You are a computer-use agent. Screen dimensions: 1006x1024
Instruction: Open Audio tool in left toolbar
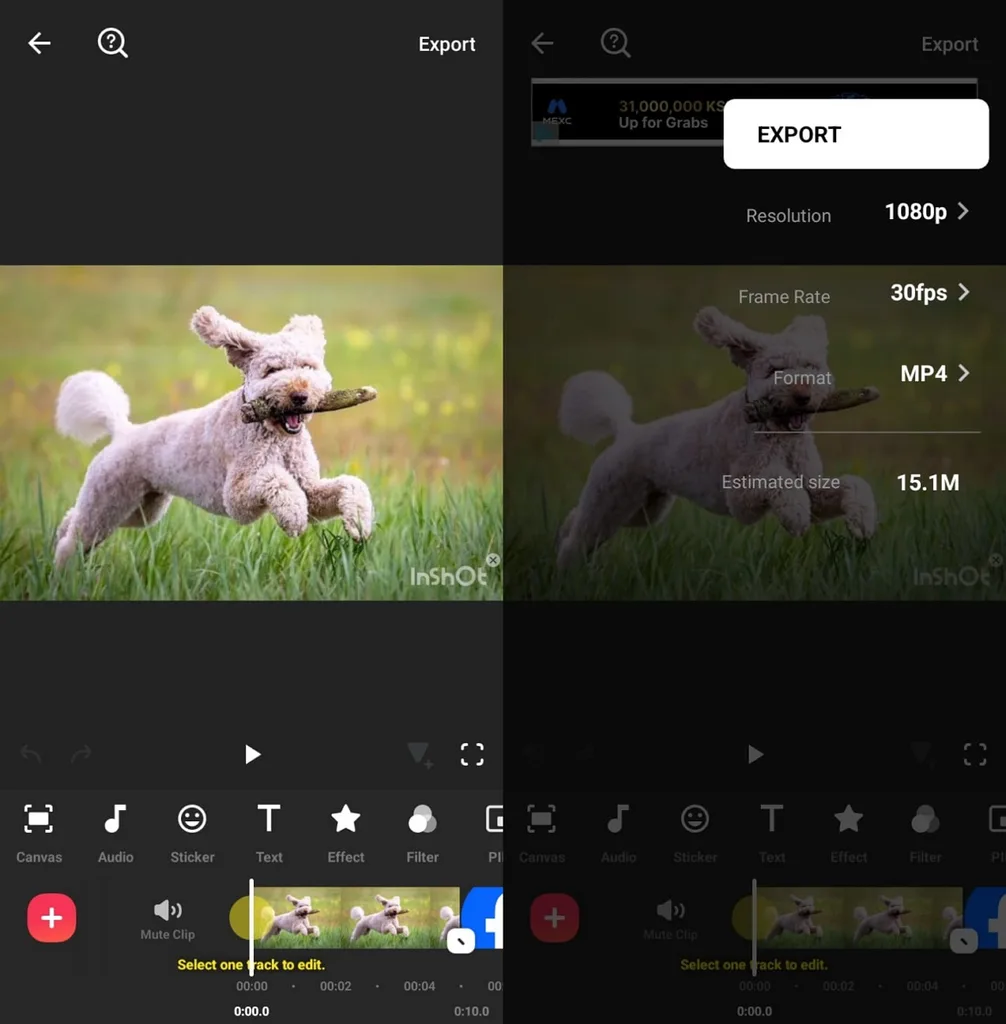click(116, 833)
